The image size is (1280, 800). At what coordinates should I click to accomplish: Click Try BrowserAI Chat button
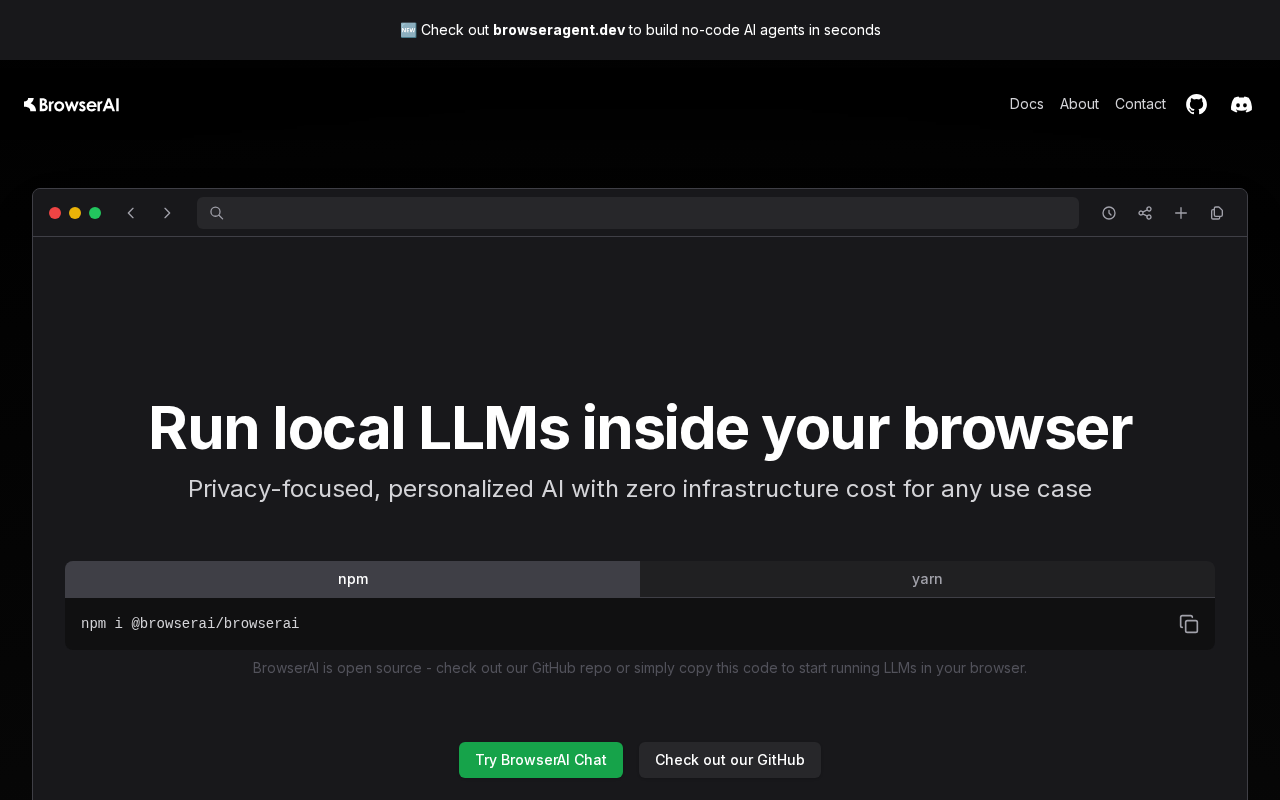(x=541, y=760)
